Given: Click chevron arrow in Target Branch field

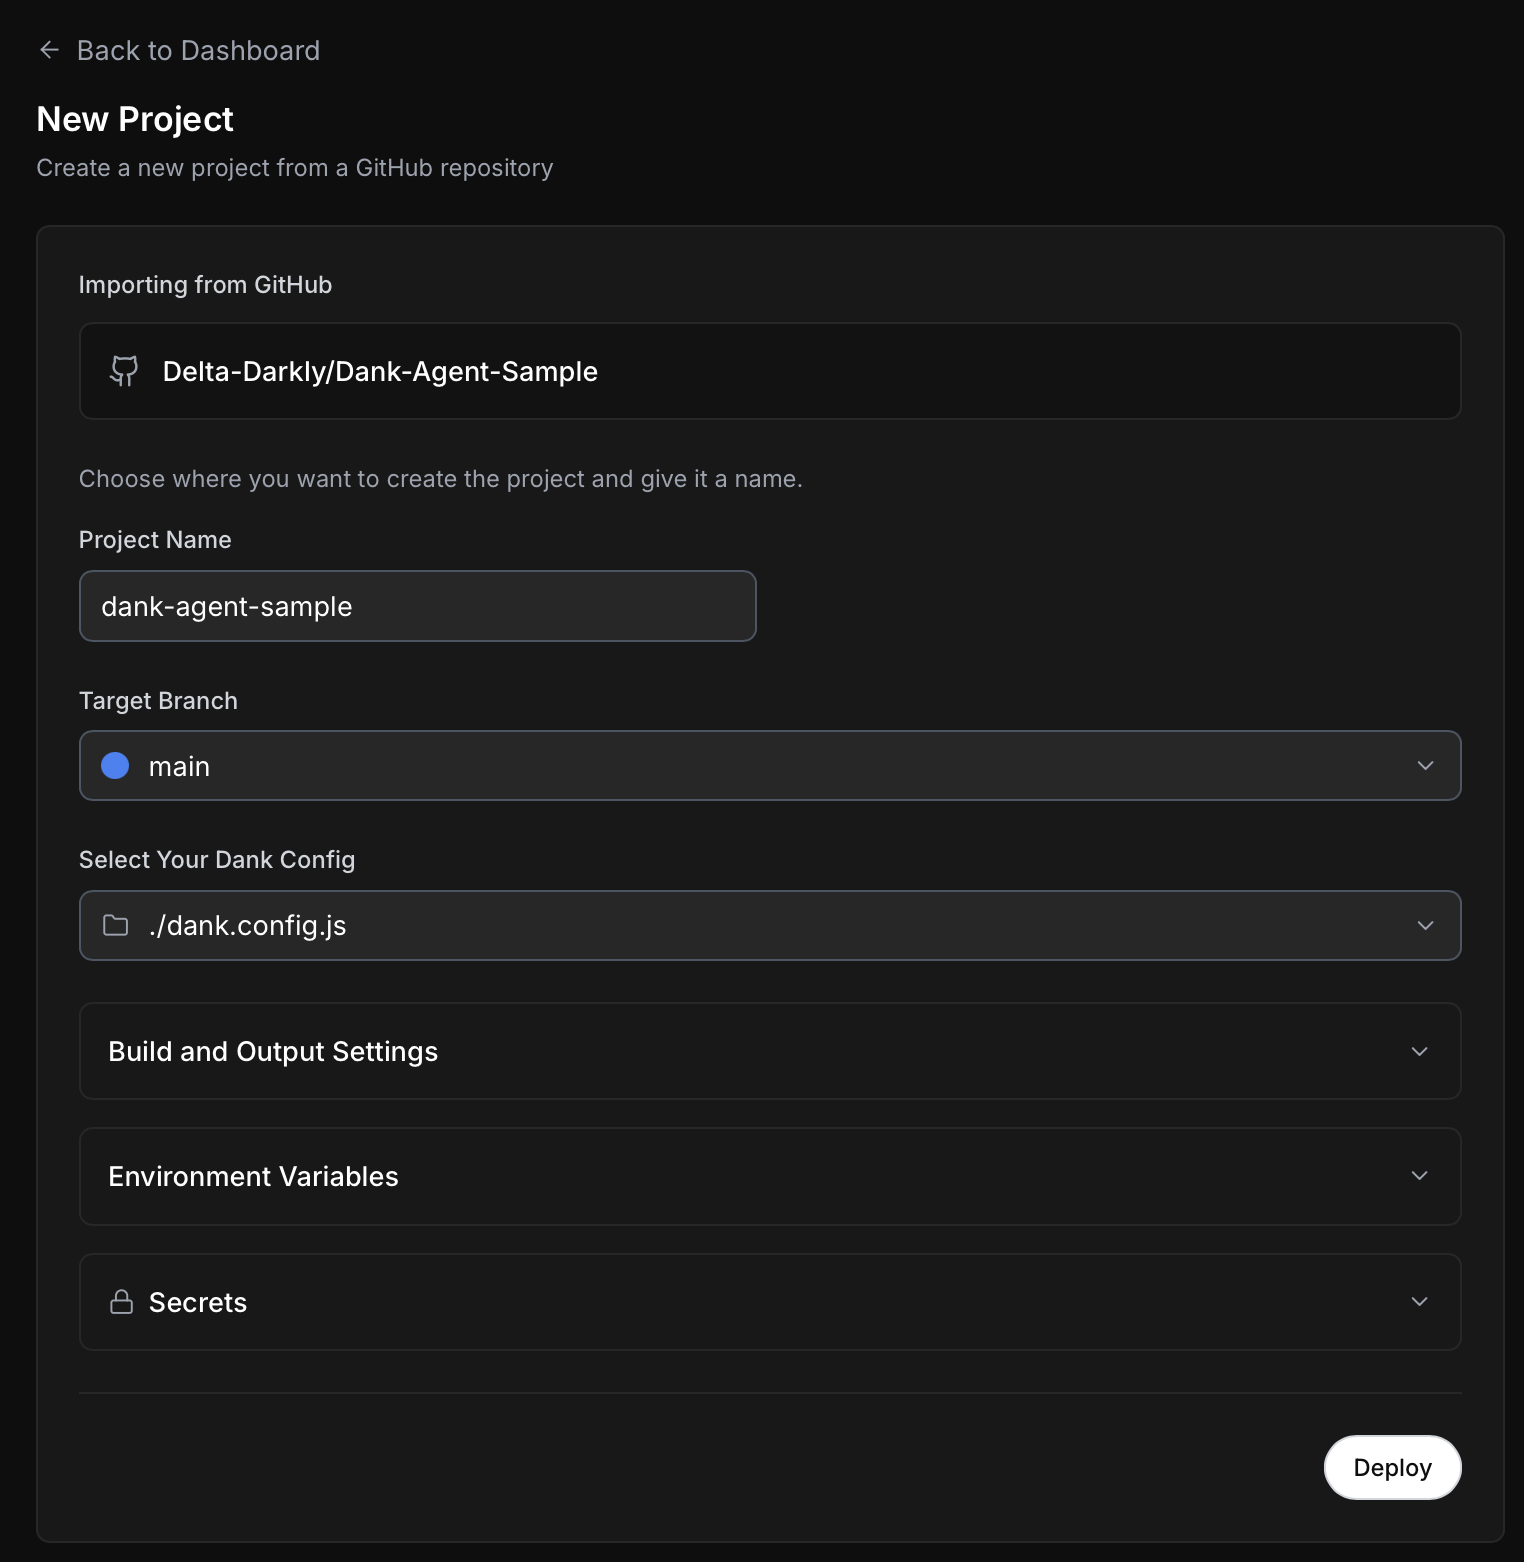Looking at the screenshot, I should [1425, 766].
